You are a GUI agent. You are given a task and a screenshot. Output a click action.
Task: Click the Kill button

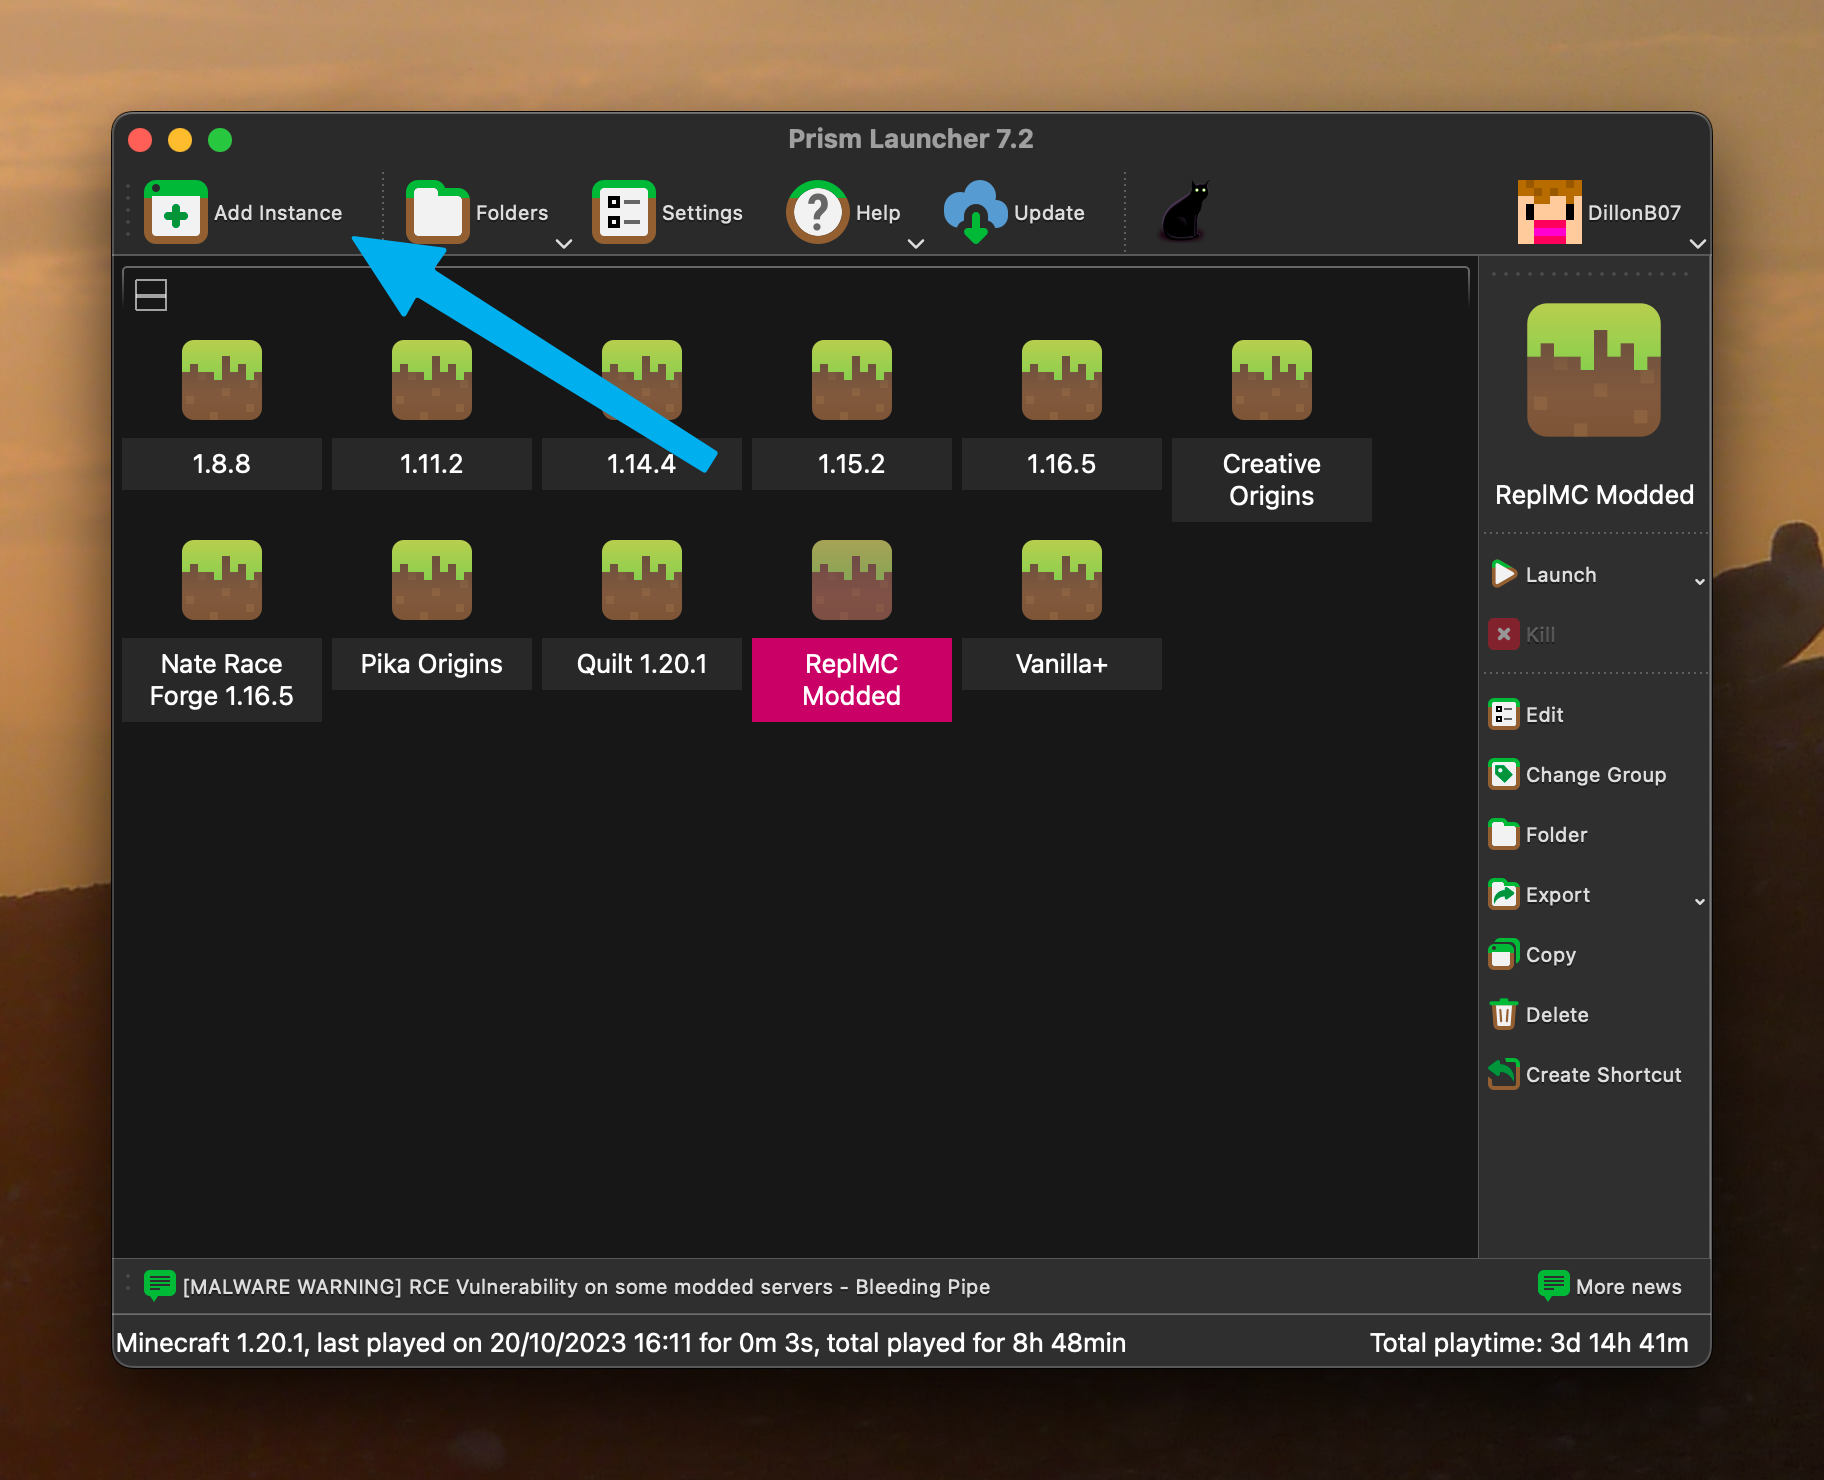pos(1524,634)
